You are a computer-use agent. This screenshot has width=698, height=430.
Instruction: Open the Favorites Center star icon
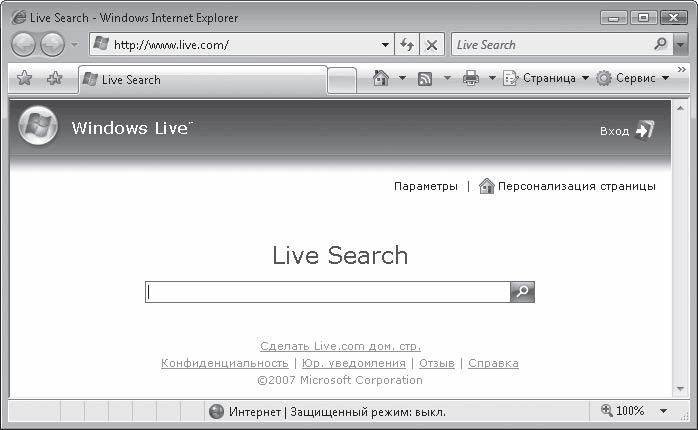click(25, 79)
